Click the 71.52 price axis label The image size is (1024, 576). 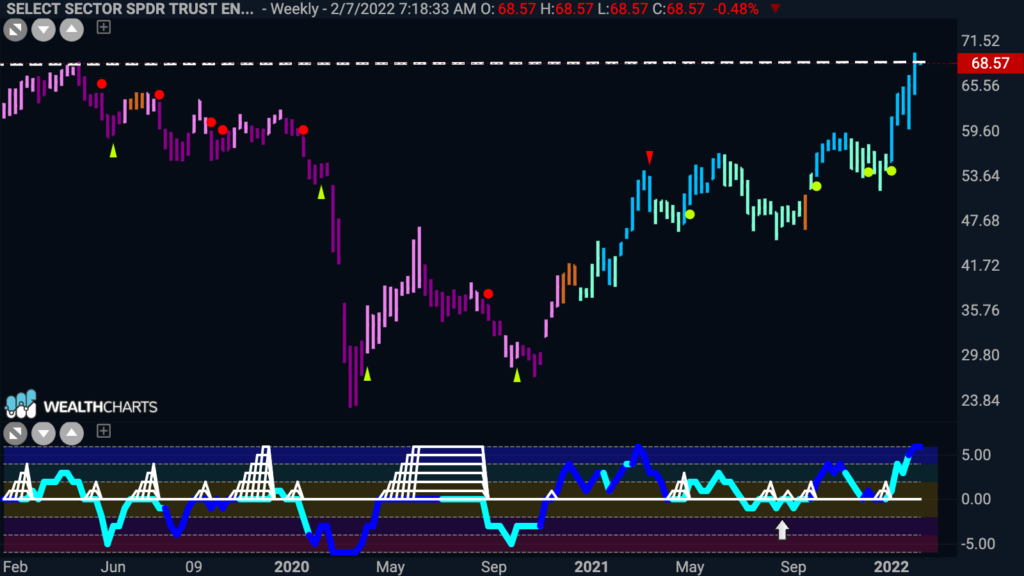pyautogui.click(x=980, y=41)
